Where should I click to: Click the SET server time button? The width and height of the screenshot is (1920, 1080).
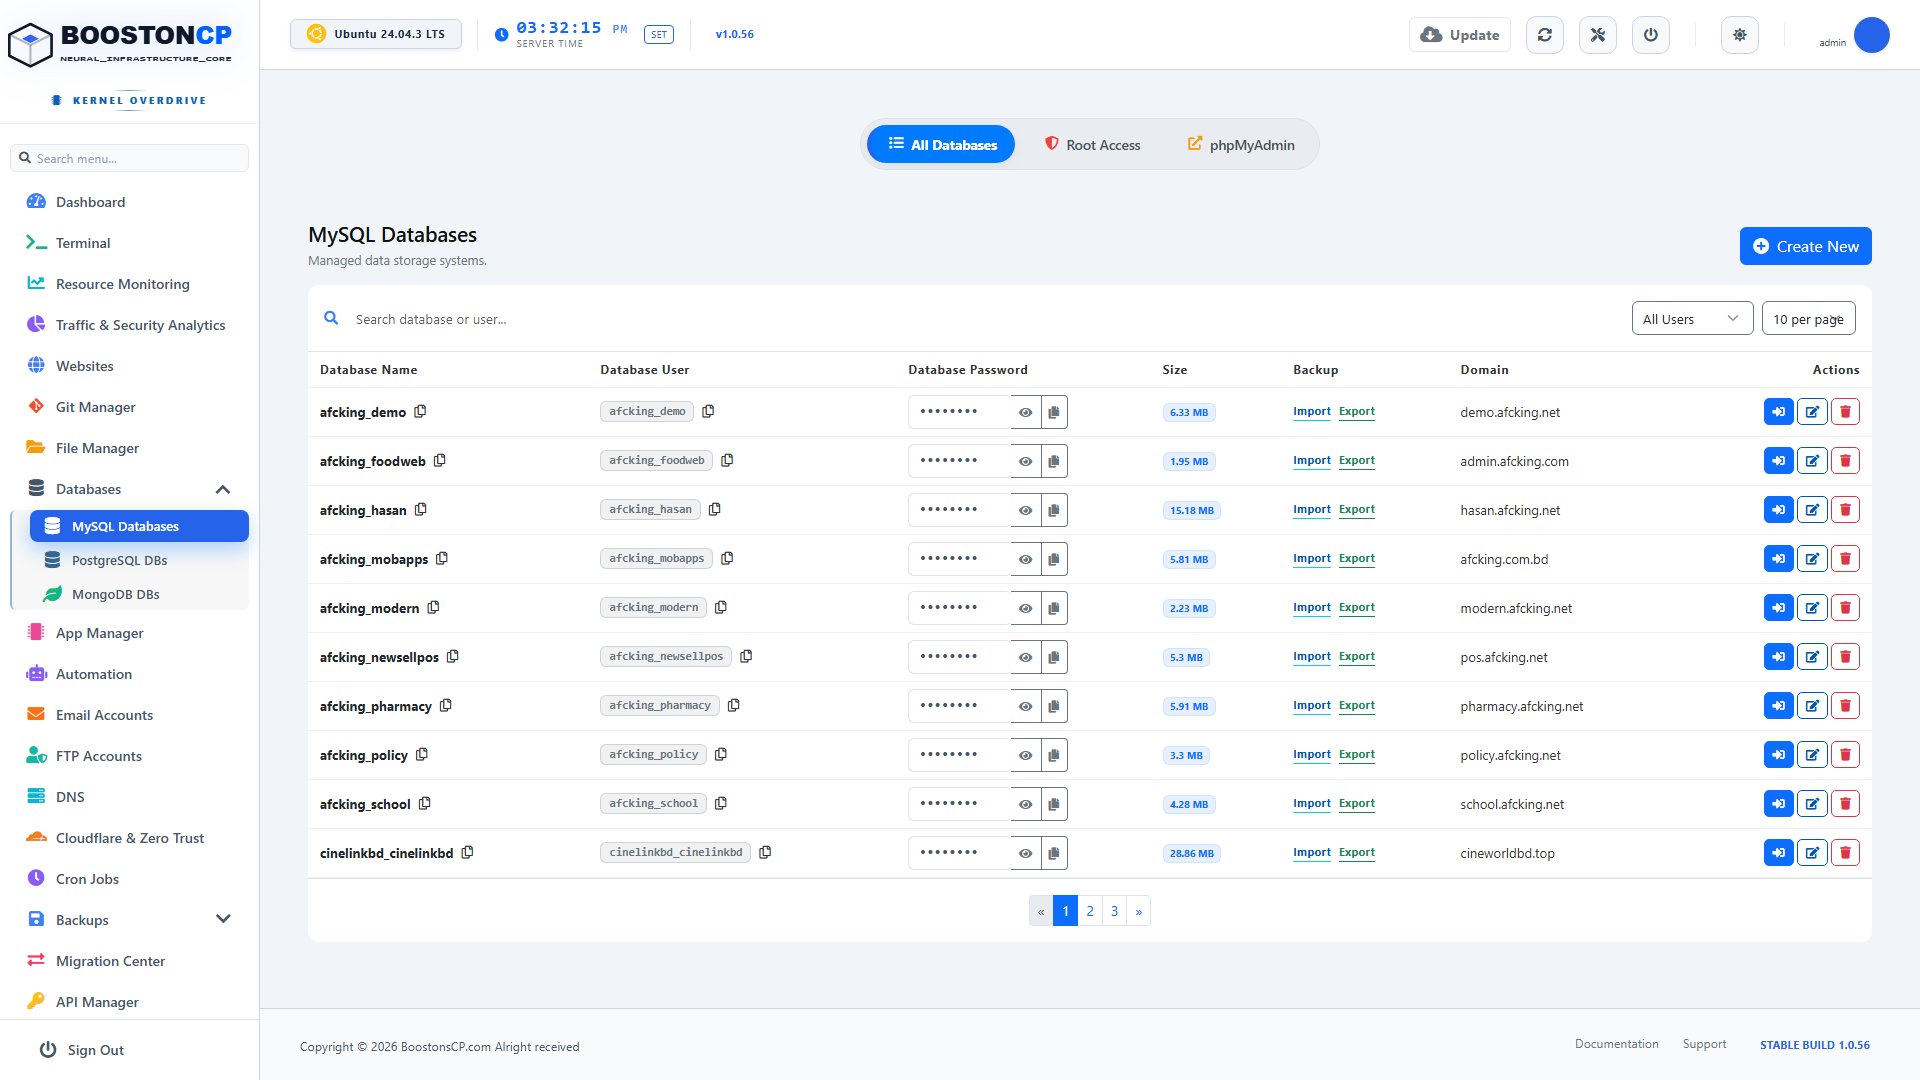click(x=659, y=35)
